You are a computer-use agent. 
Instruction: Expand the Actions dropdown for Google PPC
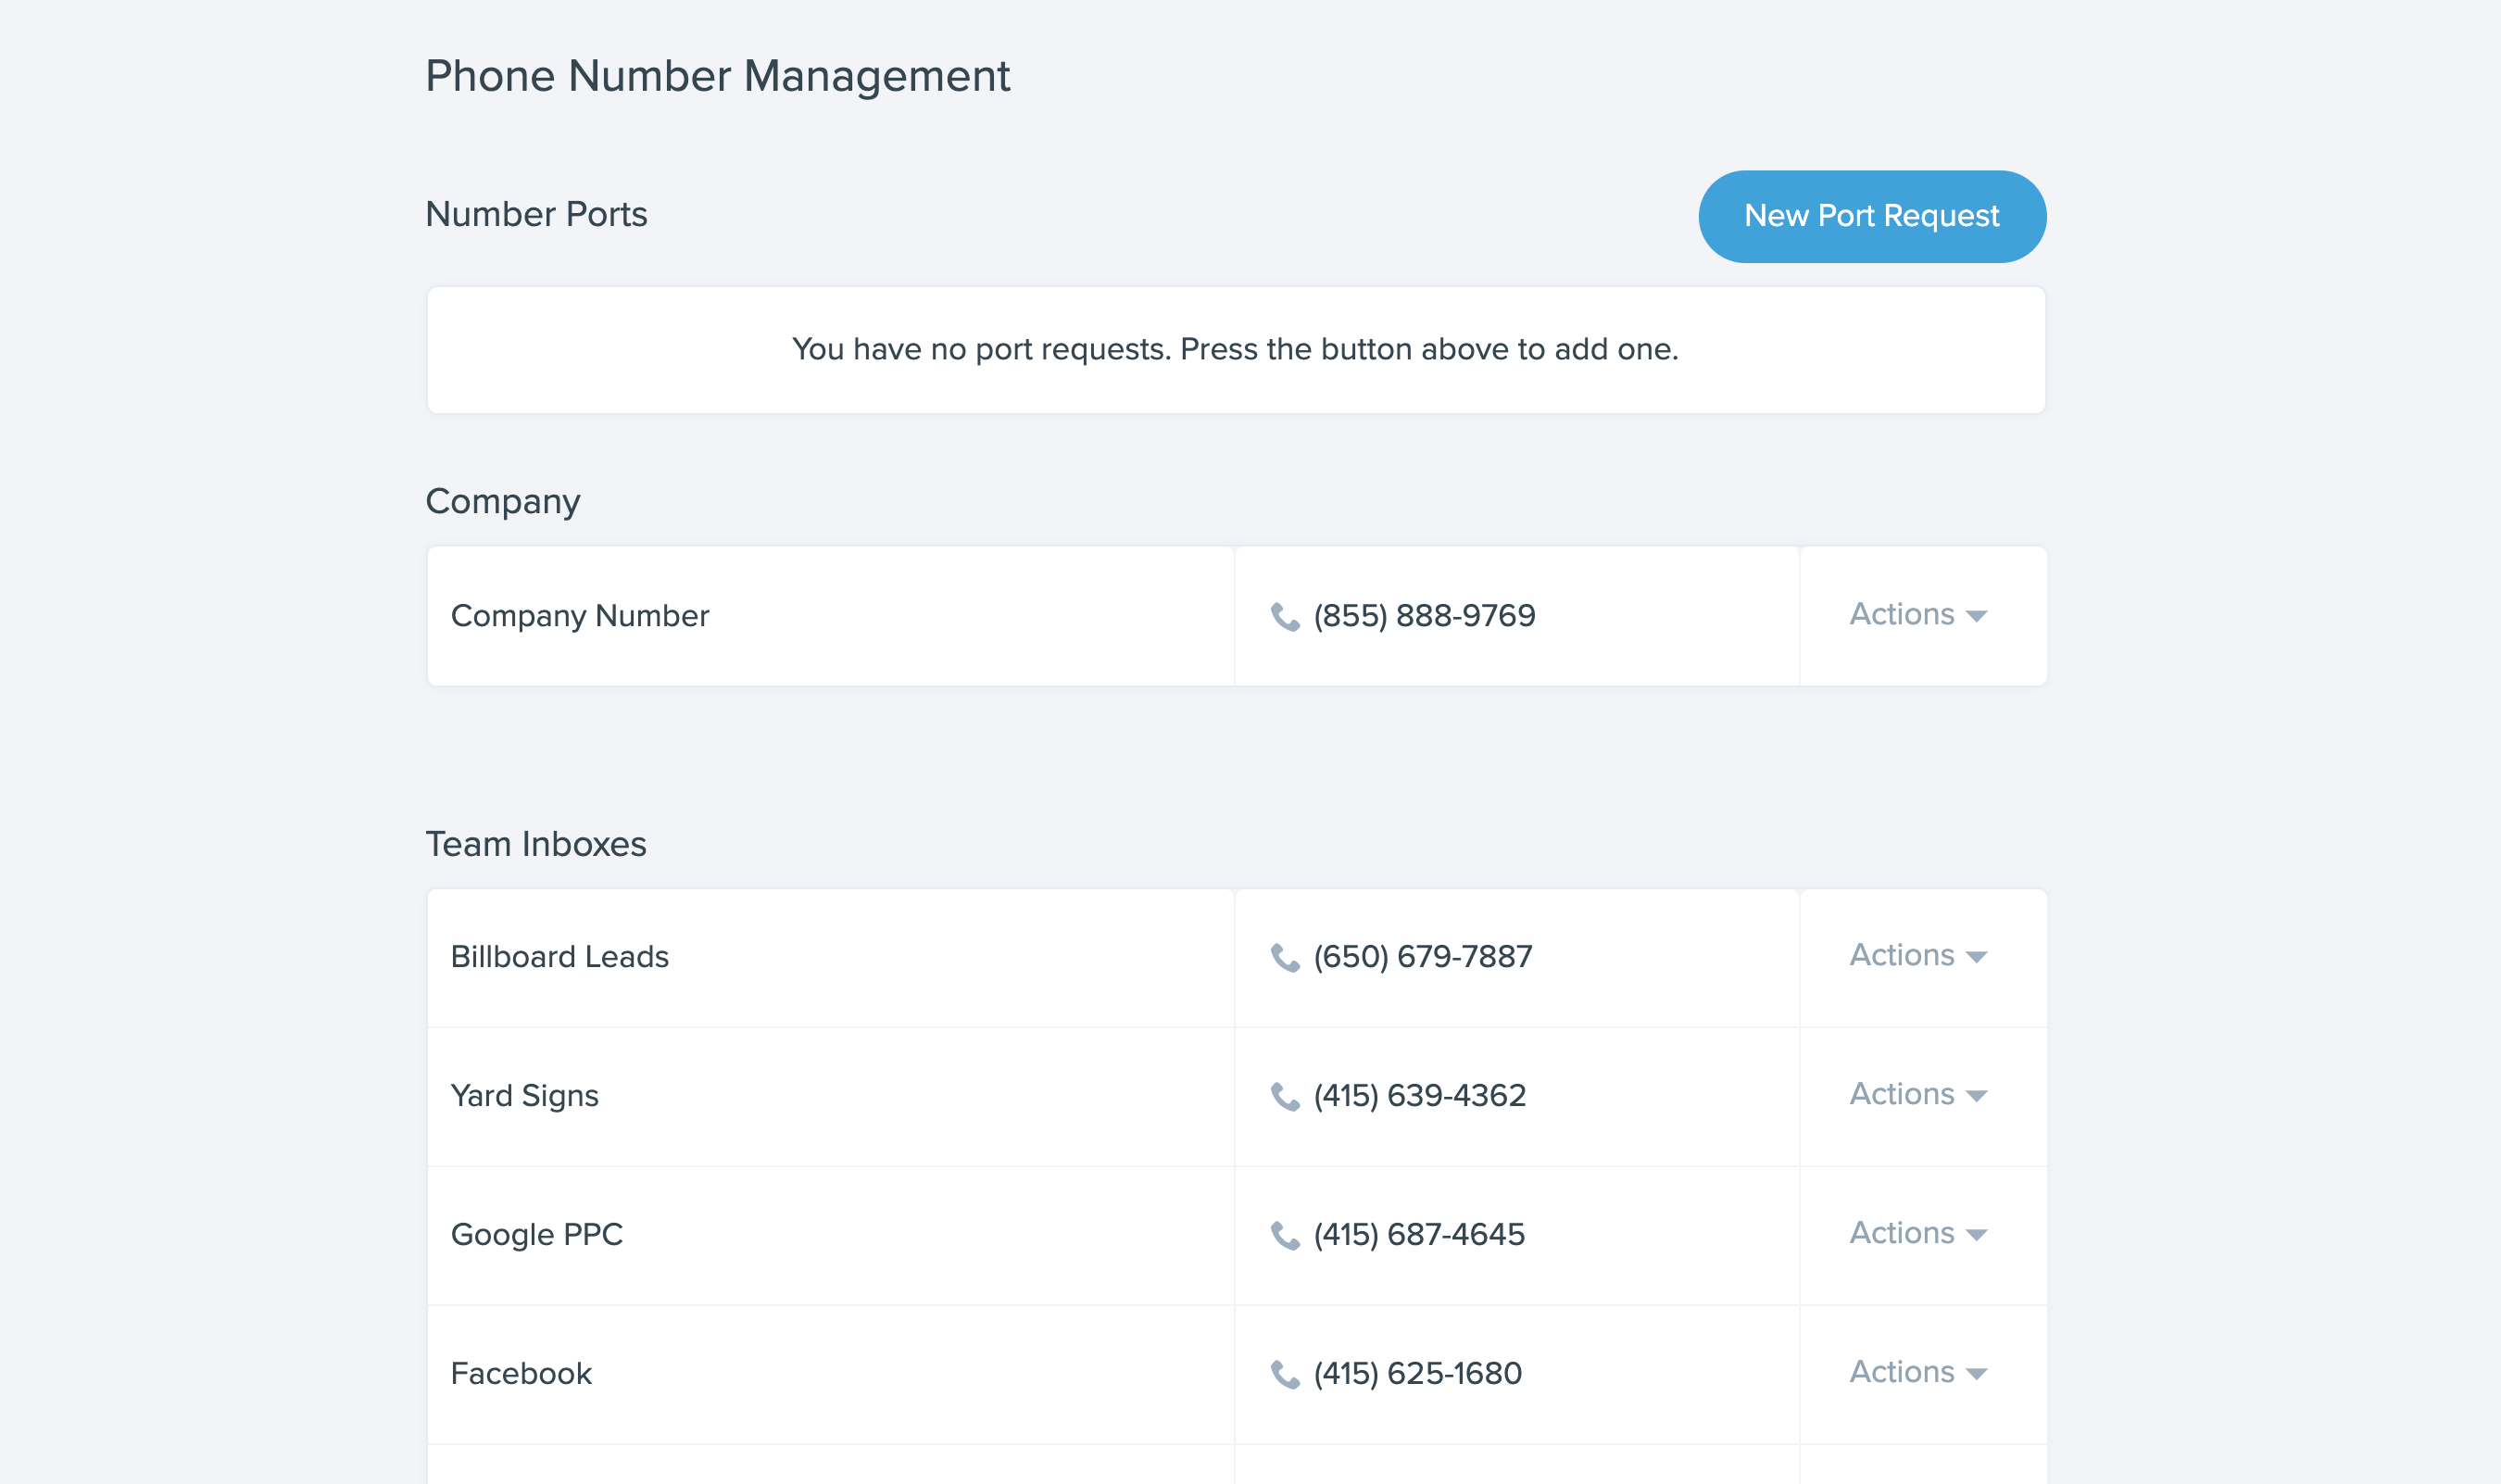point(1918,1234)
